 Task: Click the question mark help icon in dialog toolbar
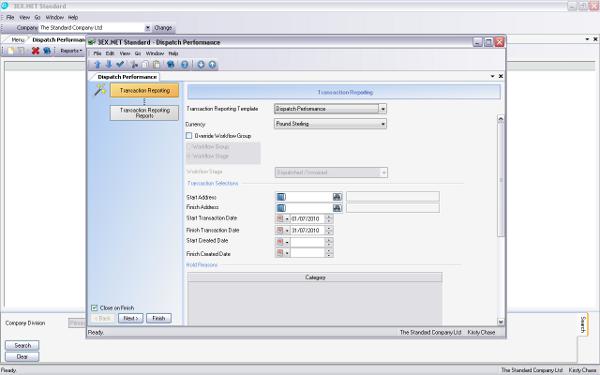pos(184,65)
